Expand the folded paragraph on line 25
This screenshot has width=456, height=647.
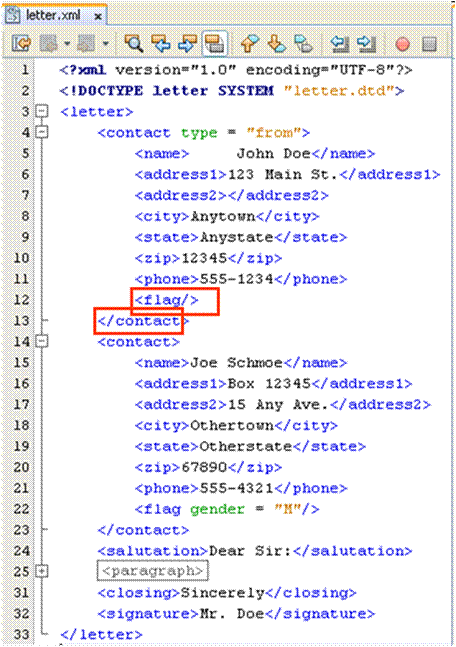pyautogui.click(x=42, y=571)
